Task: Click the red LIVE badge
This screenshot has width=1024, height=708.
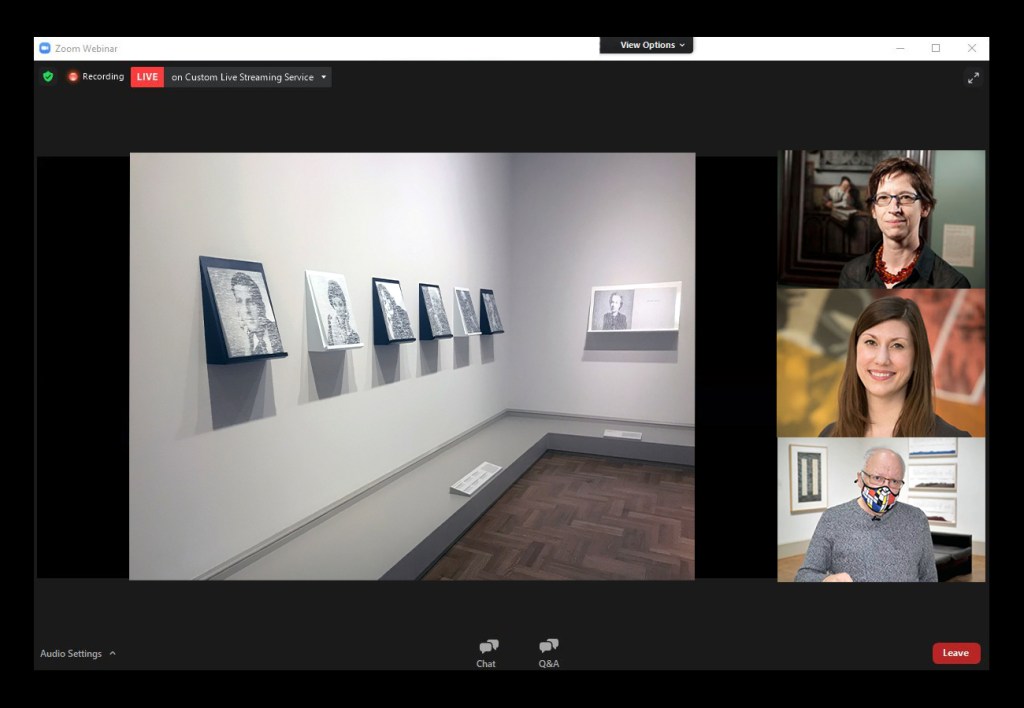Action: [147, 77]
